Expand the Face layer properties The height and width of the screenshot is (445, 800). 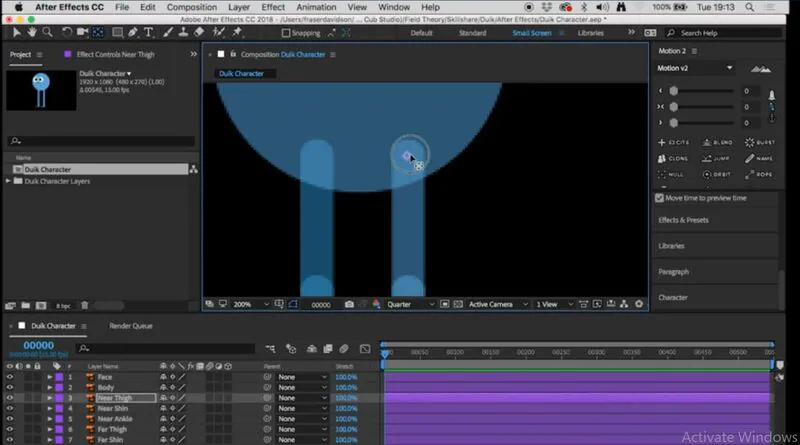pos(49,377)
